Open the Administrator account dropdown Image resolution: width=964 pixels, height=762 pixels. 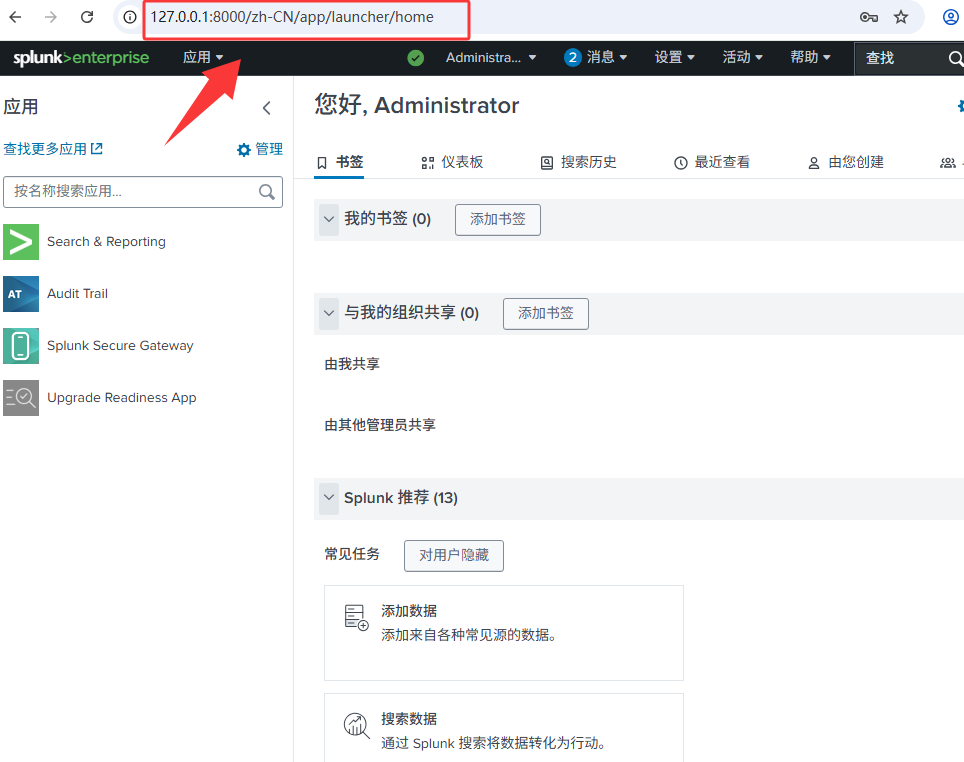point(491,58)
